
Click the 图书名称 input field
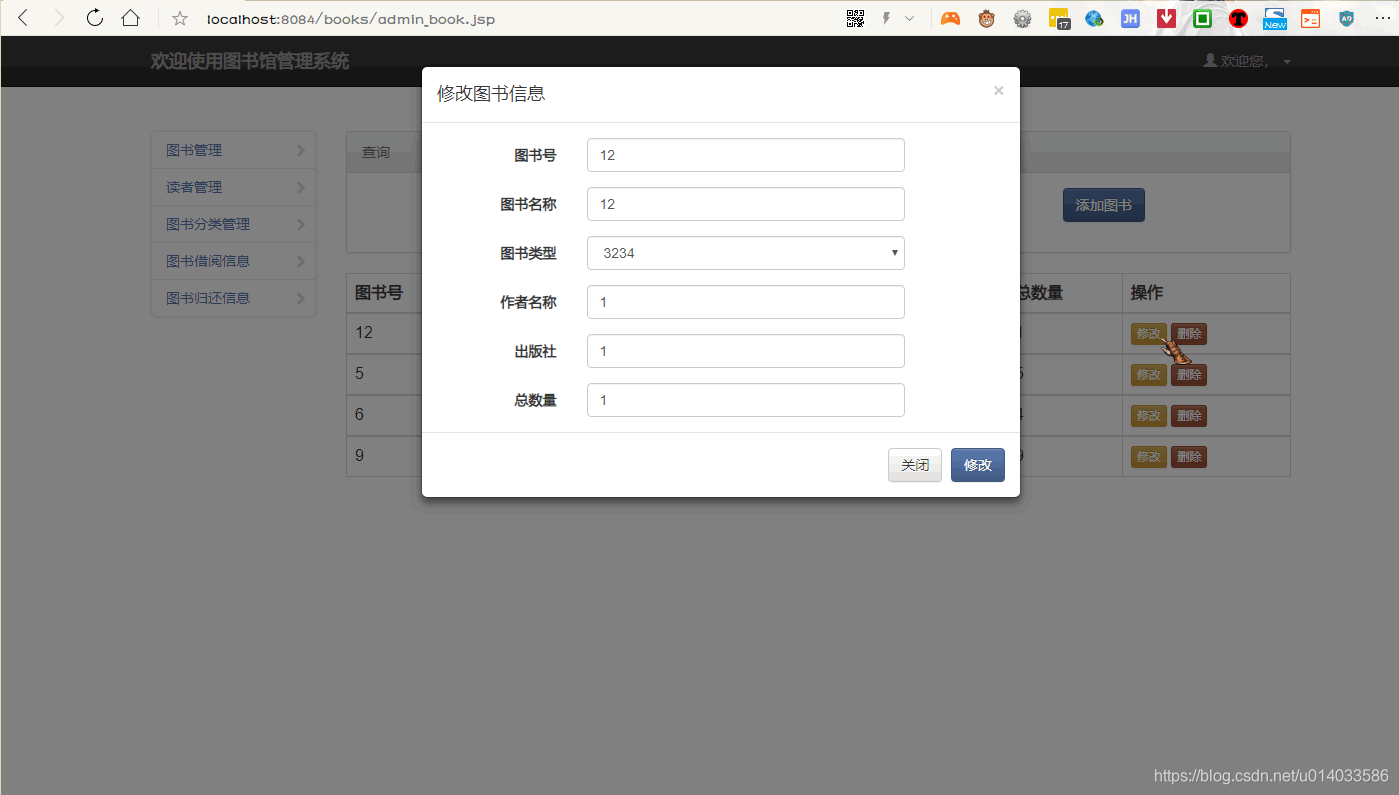[746, 204]
